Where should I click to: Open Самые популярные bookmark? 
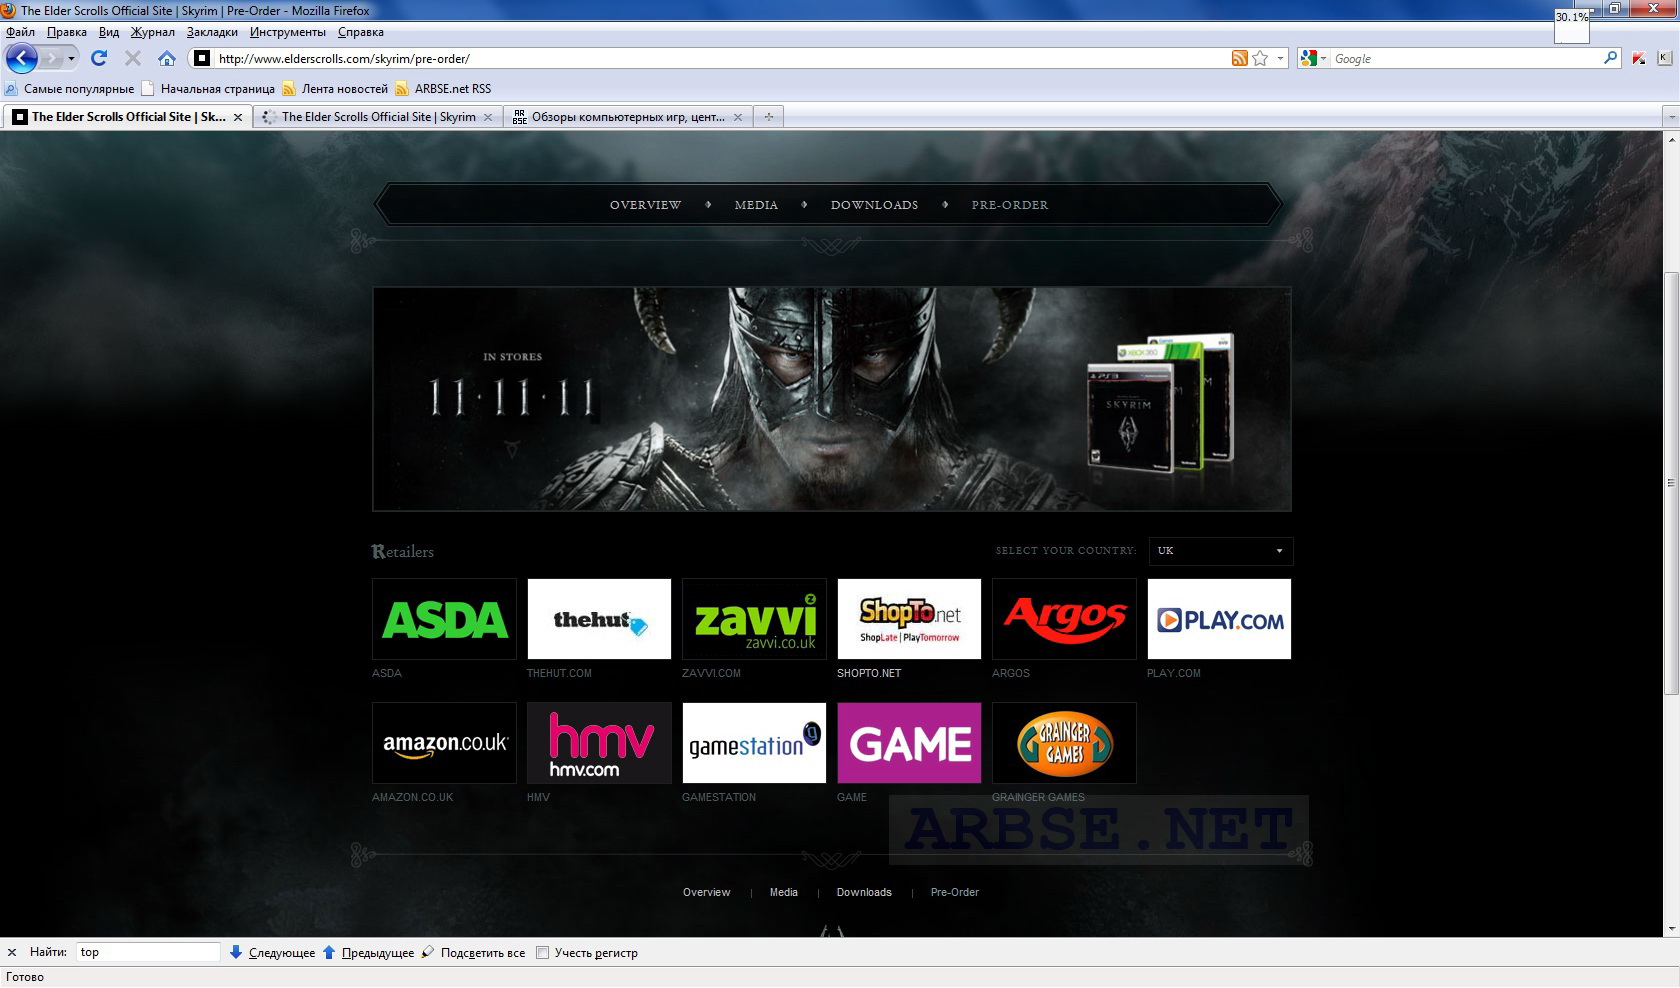70,89
